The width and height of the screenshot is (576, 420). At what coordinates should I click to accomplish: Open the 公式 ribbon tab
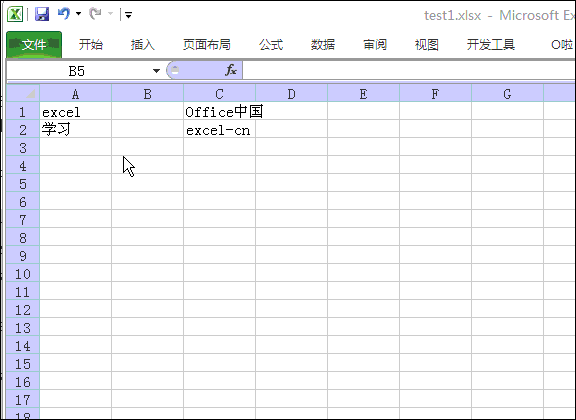(x=271, y=44)
